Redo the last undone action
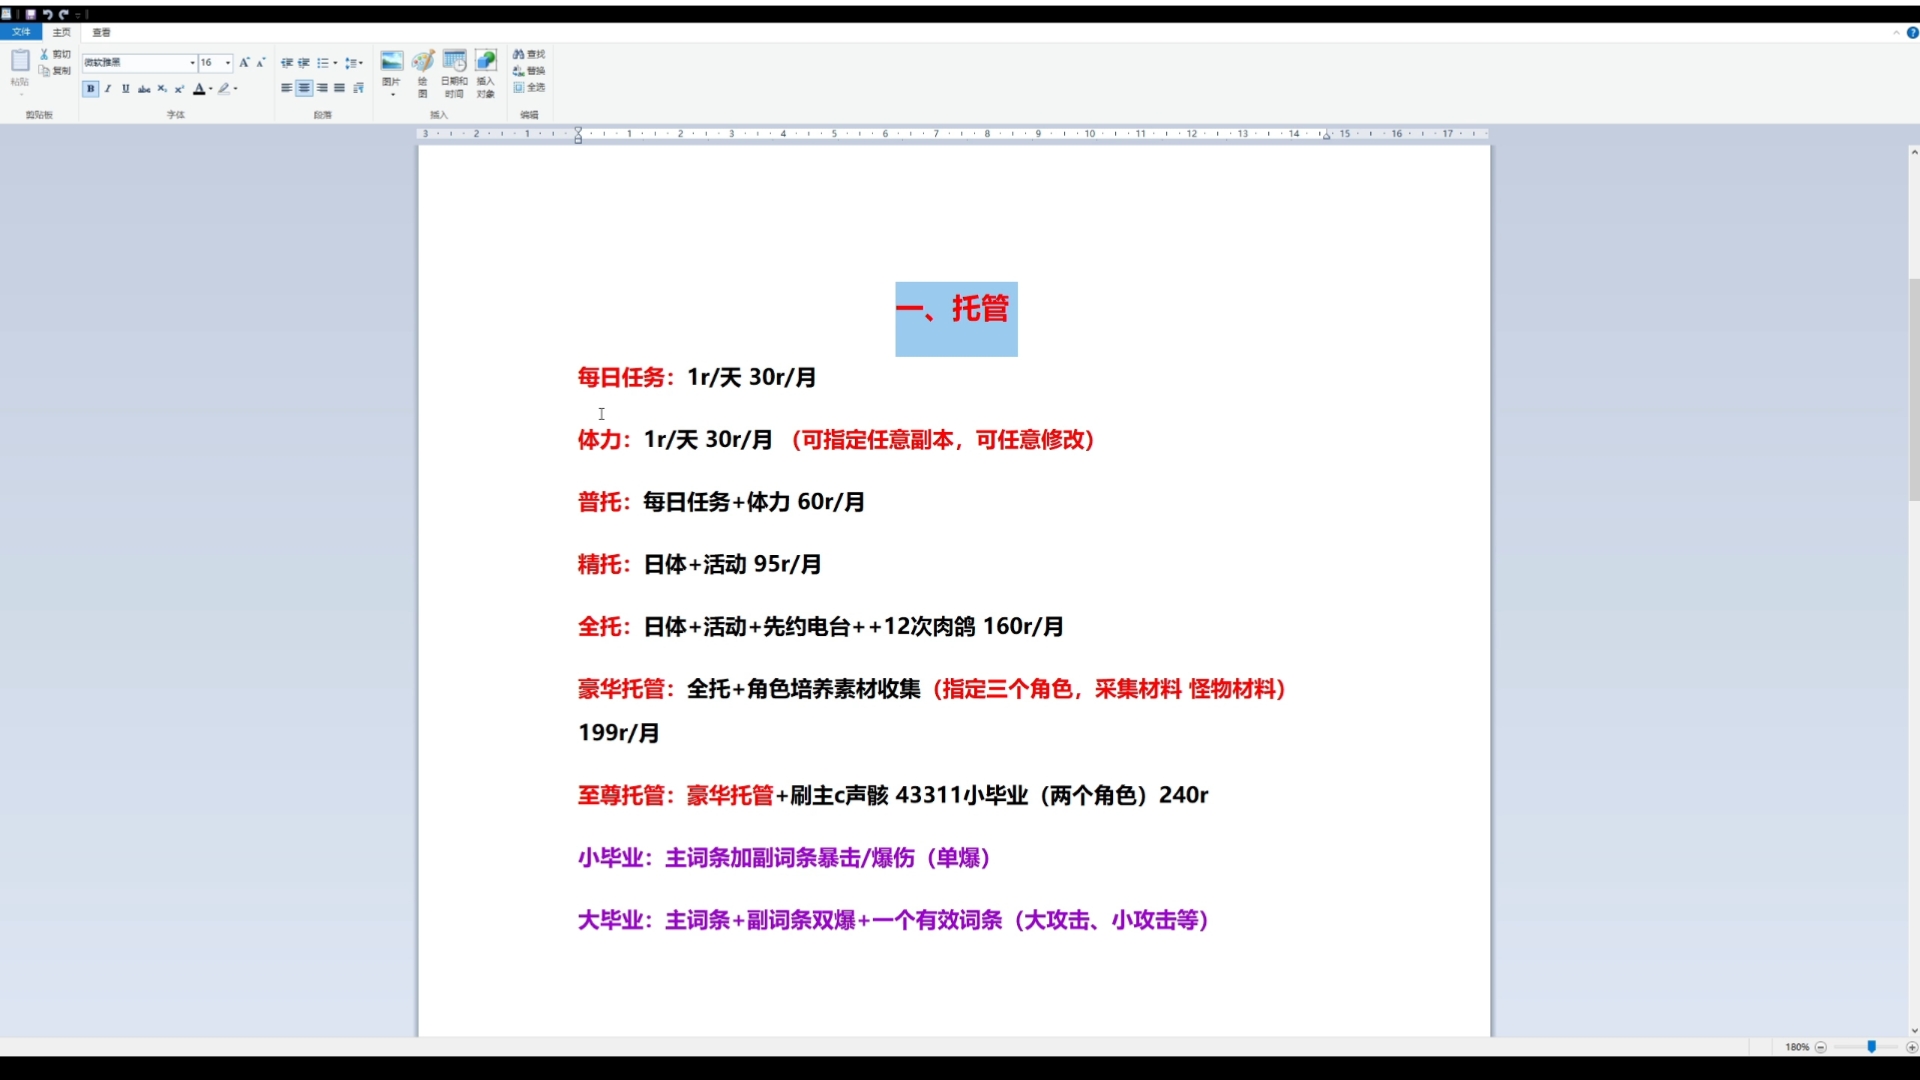Image resolution: width=1920 pixels, height=1080 pixels. coord(63,14)
